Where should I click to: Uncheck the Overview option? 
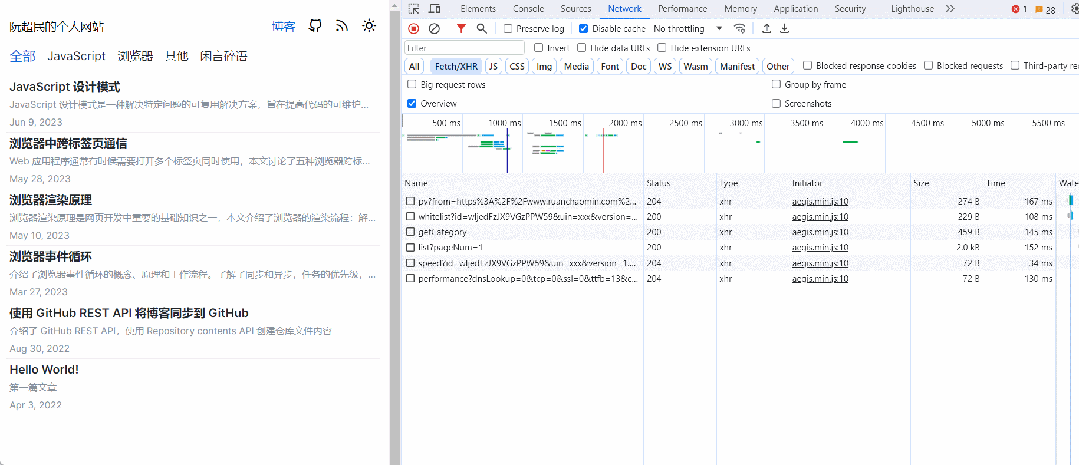pyautogui.click(x=412, y=103)
